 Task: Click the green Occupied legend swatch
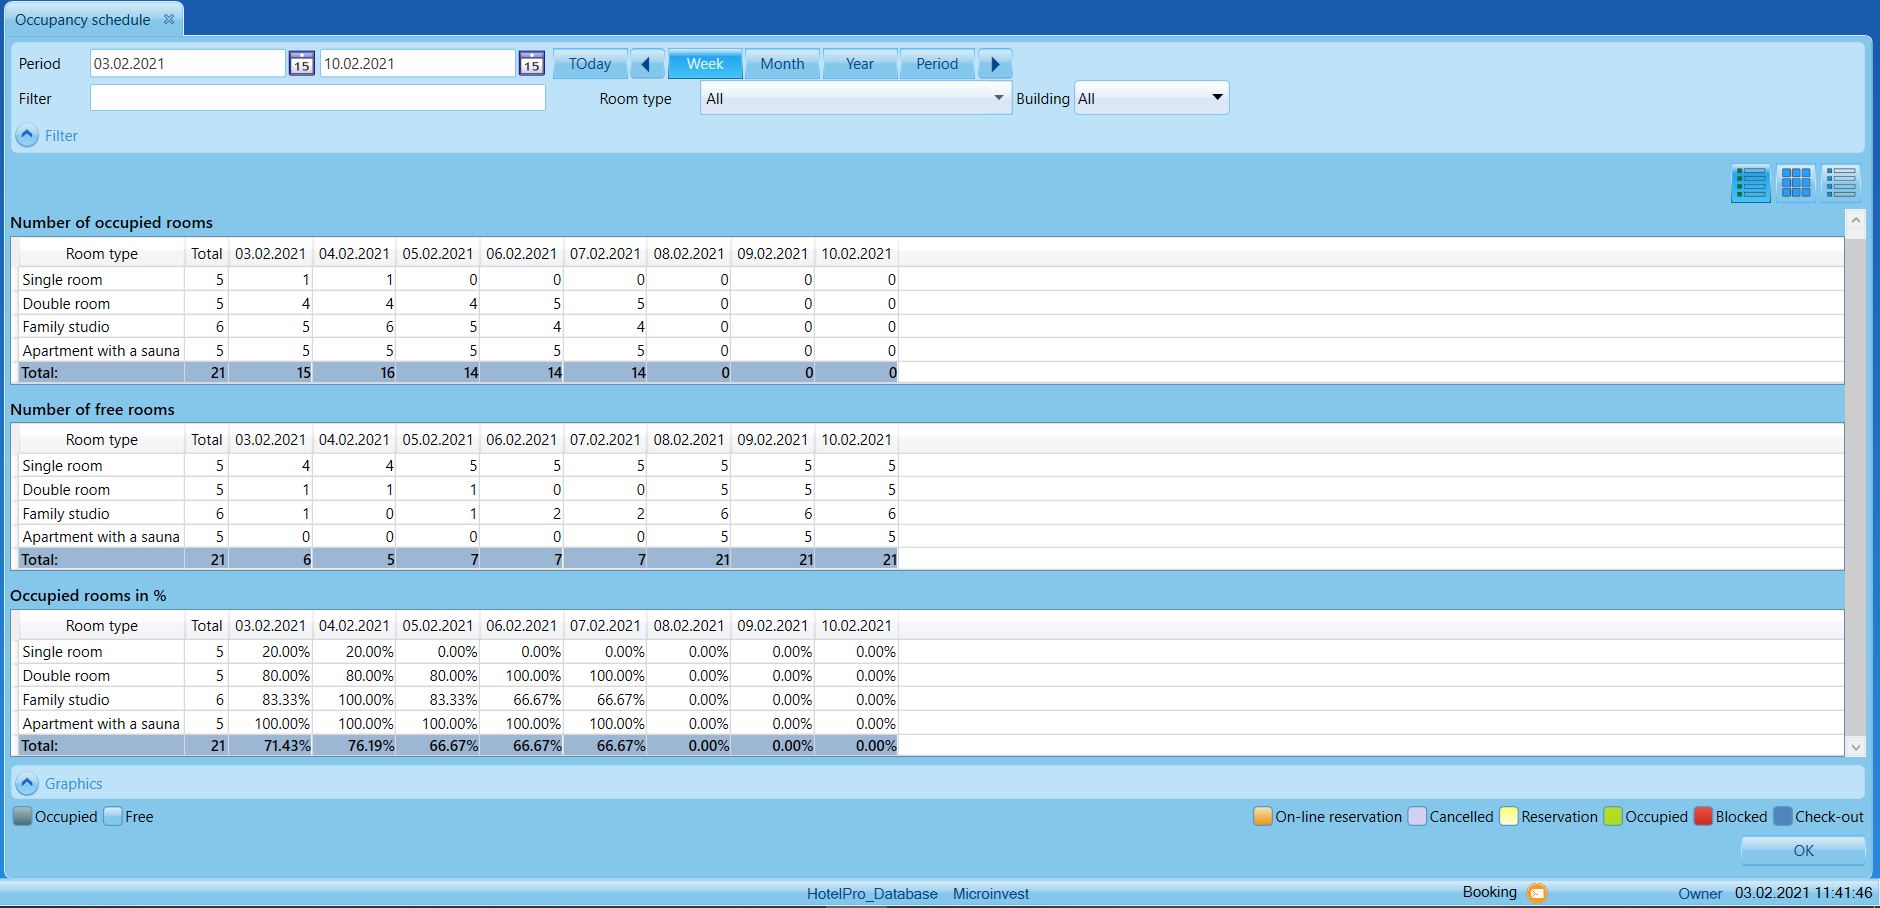[1613, 816]
